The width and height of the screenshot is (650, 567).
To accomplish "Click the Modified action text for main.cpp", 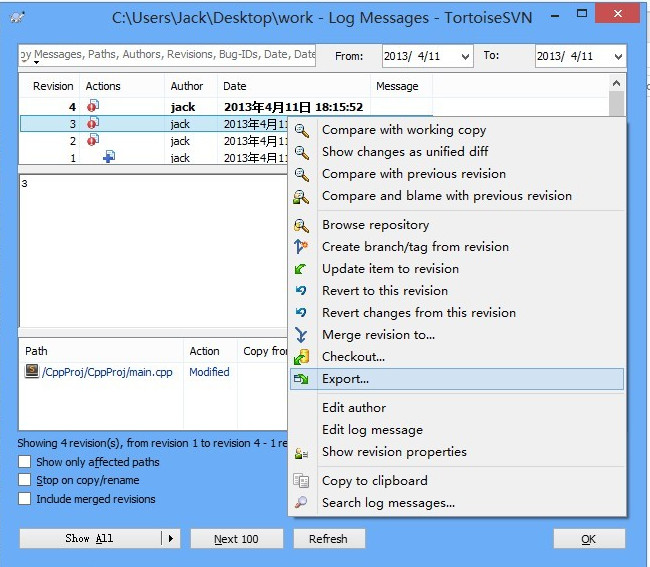I will pos(209,372).
